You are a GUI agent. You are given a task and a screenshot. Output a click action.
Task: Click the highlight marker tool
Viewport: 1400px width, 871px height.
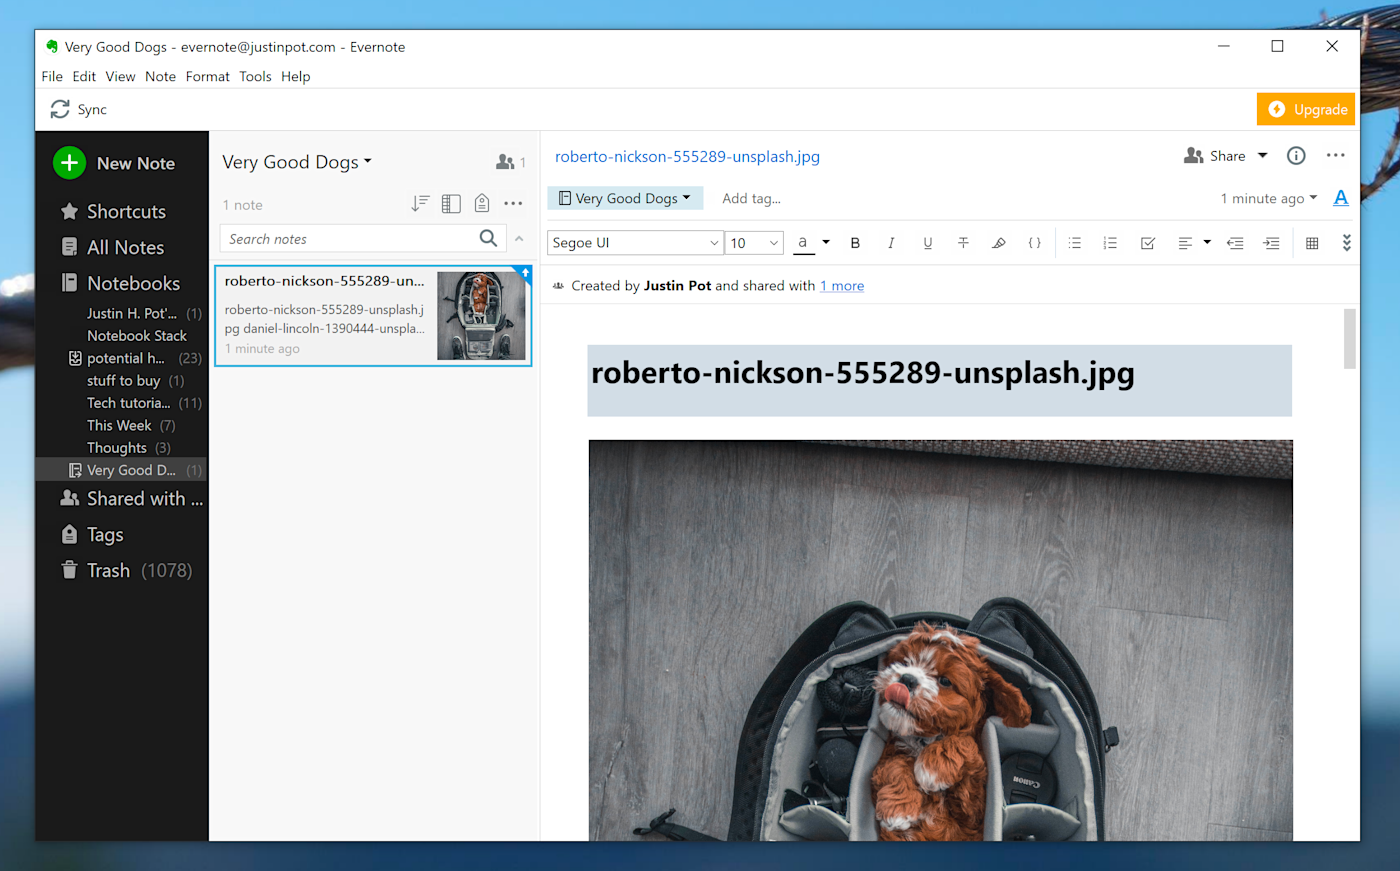[998, 243]
